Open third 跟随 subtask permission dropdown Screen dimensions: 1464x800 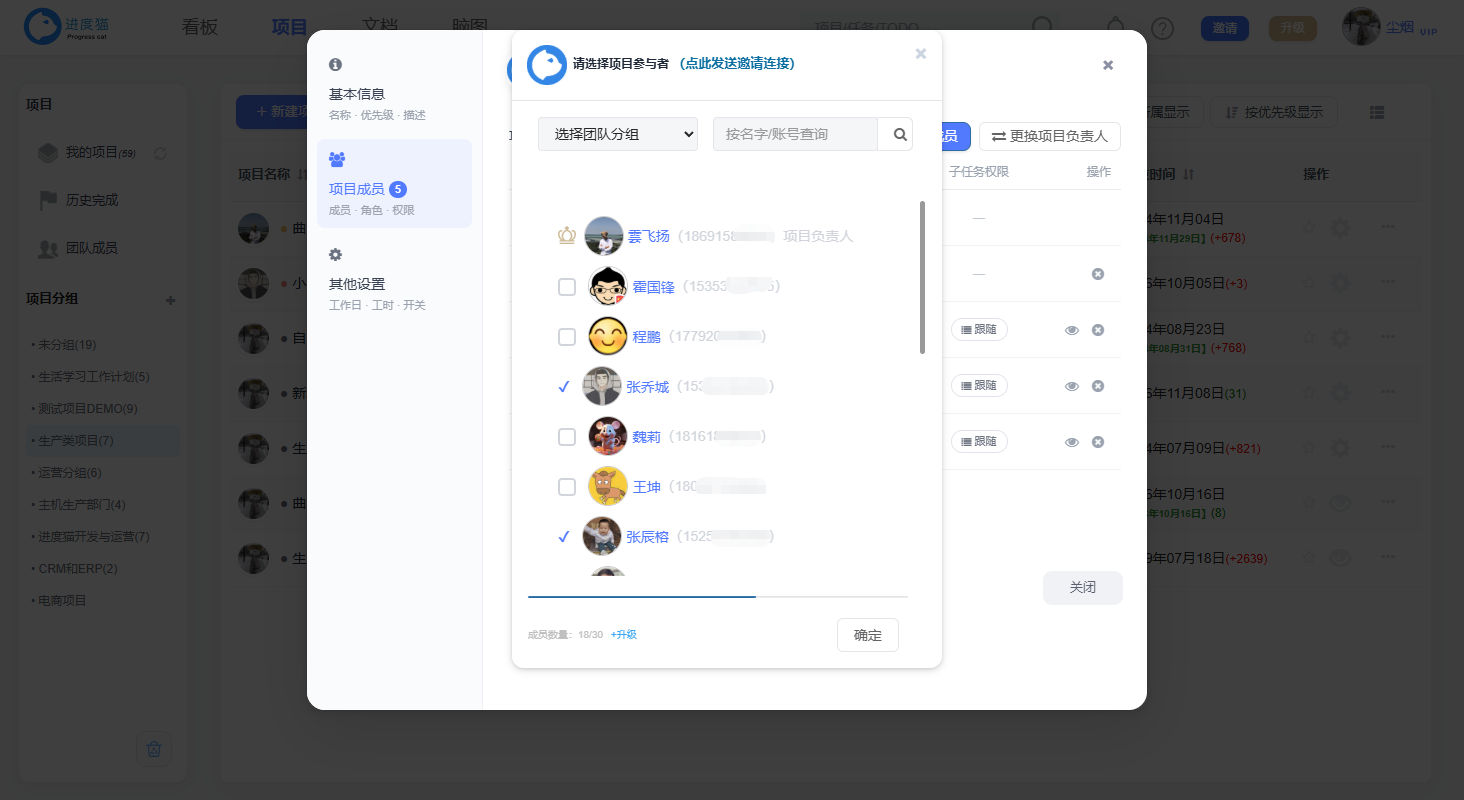coord(979,442)
